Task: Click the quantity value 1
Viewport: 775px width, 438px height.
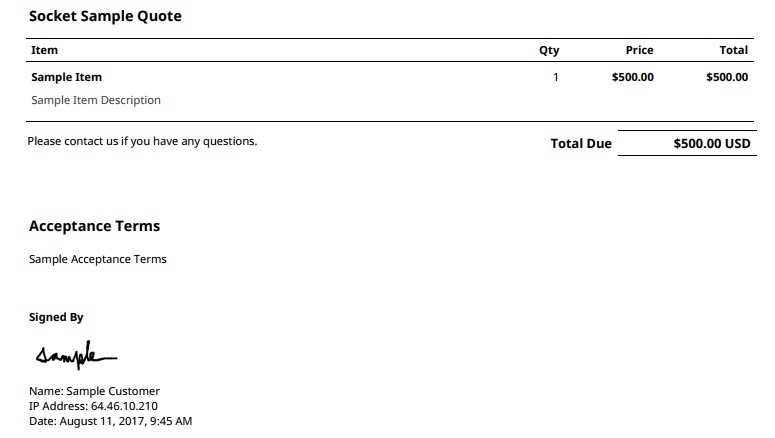Action: (x=556, y=77)
